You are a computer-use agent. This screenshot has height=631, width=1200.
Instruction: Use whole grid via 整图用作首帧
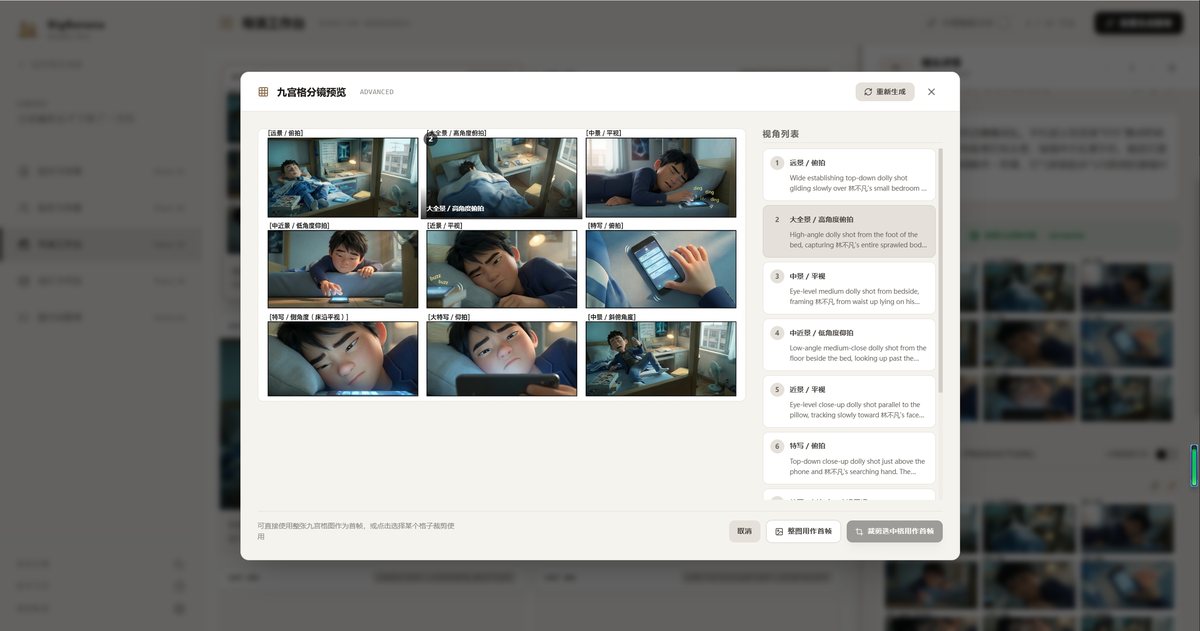[803, 531]
